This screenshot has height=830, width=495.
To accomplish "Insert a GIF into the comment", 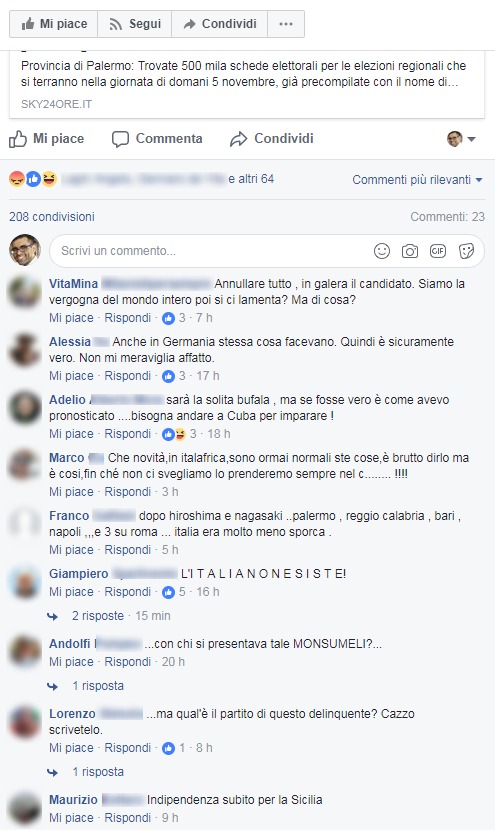I will pyautogui.click(x=438, y=251).
